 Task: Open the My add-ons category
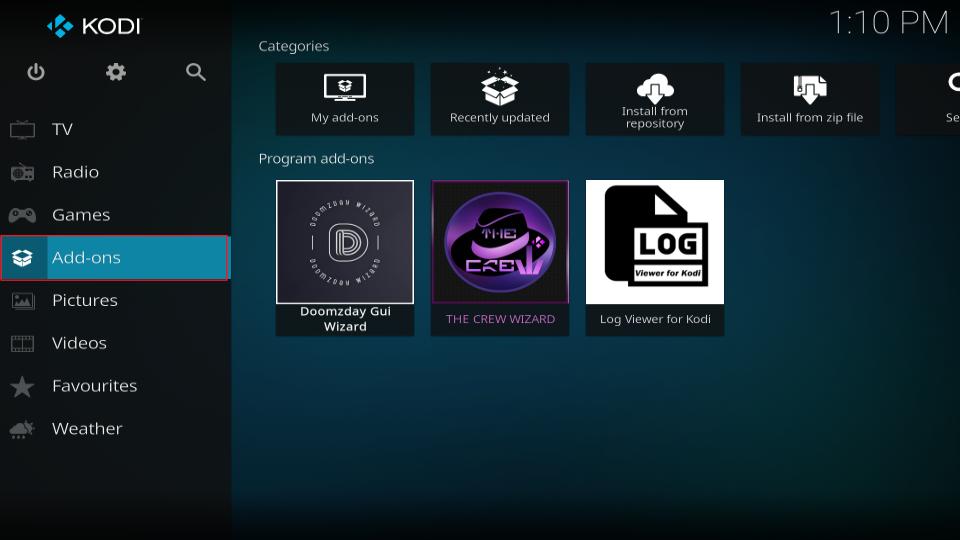click(x=345, y=99)
